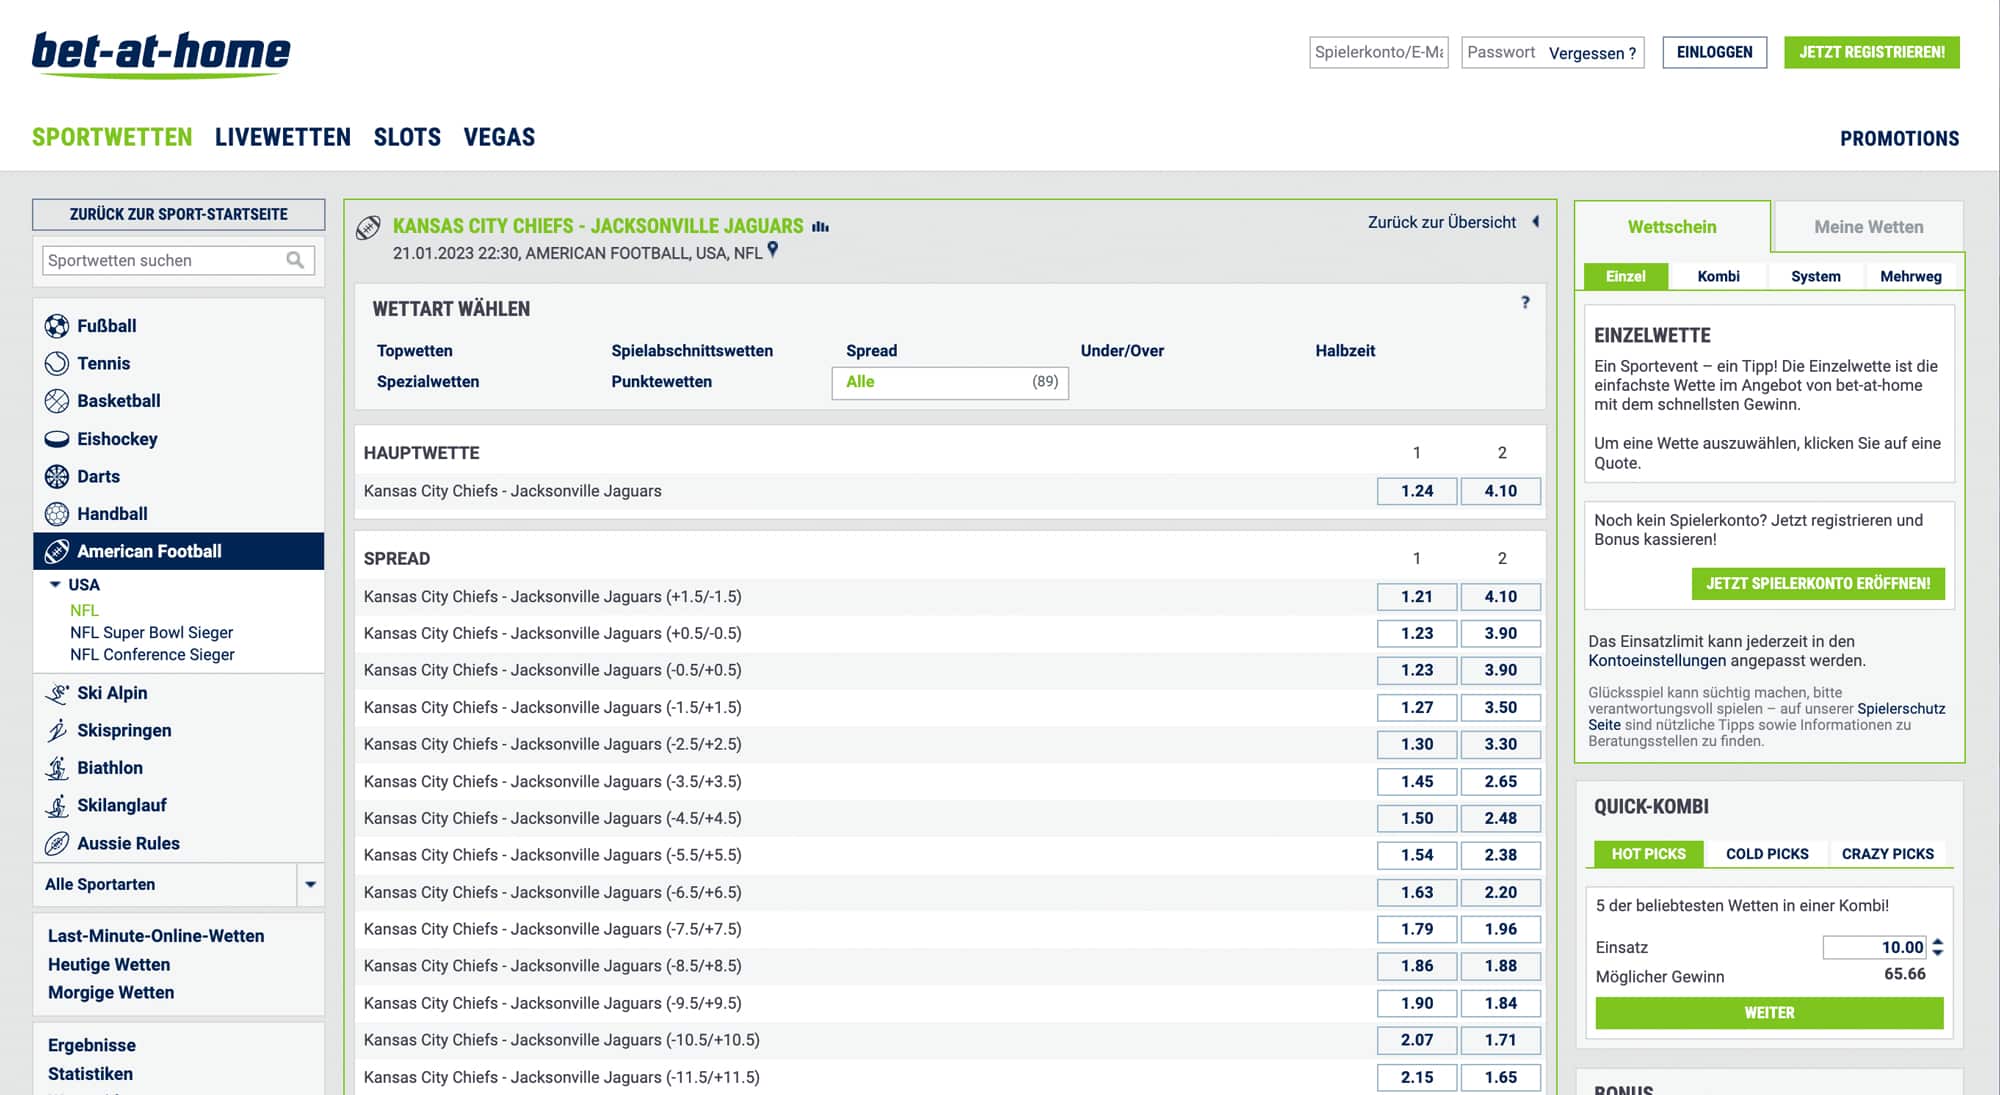
Task: Click the EINLOGGEN button
Action: (1714, 52)
